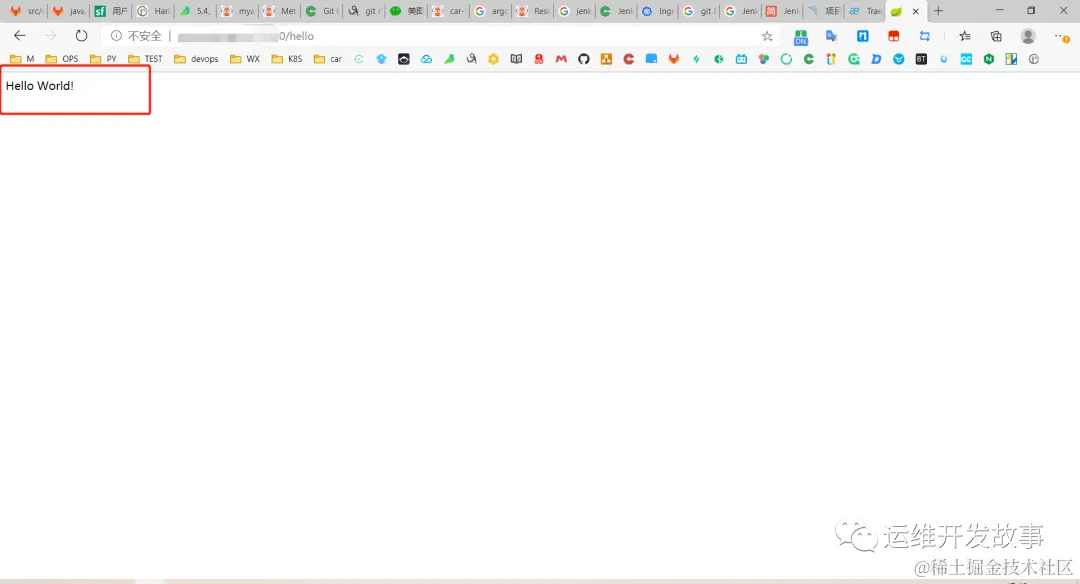Open the green lightning bolt bookmark icon
The height and width of the screenshot is (584, 1080).
click(x=696, y=59)
